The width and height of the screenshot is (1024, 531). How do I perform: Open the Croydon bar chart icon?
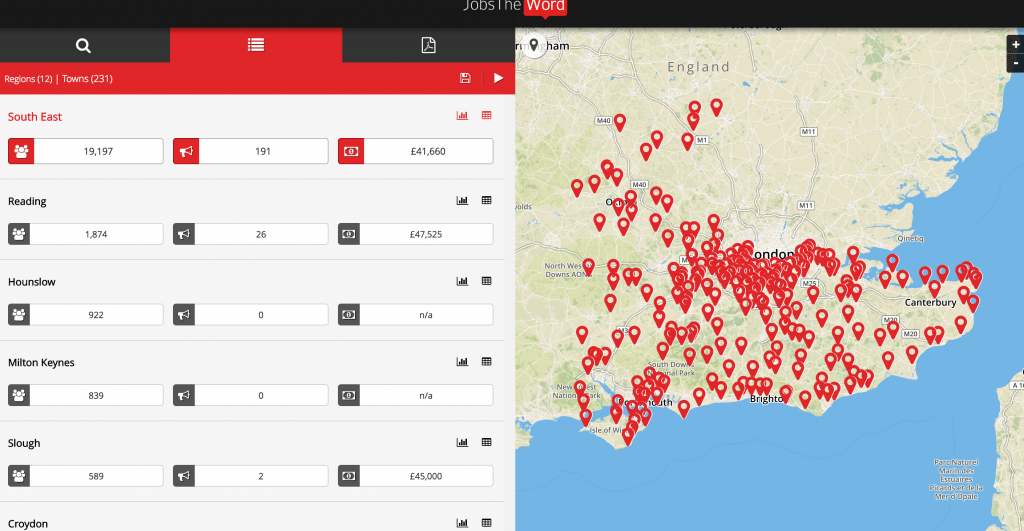(x=462, y=523)
